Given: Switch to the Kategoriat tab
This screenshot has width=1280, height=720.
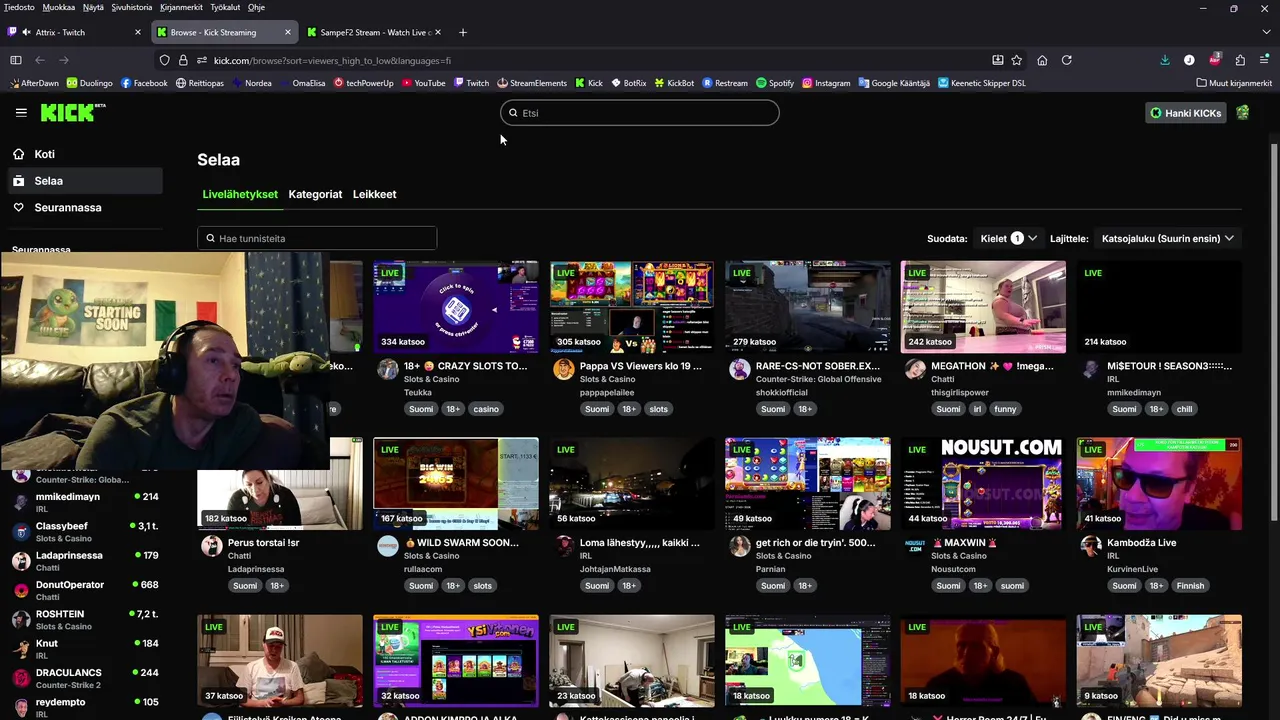Looking at the screenshot, I should pos(315,194).
